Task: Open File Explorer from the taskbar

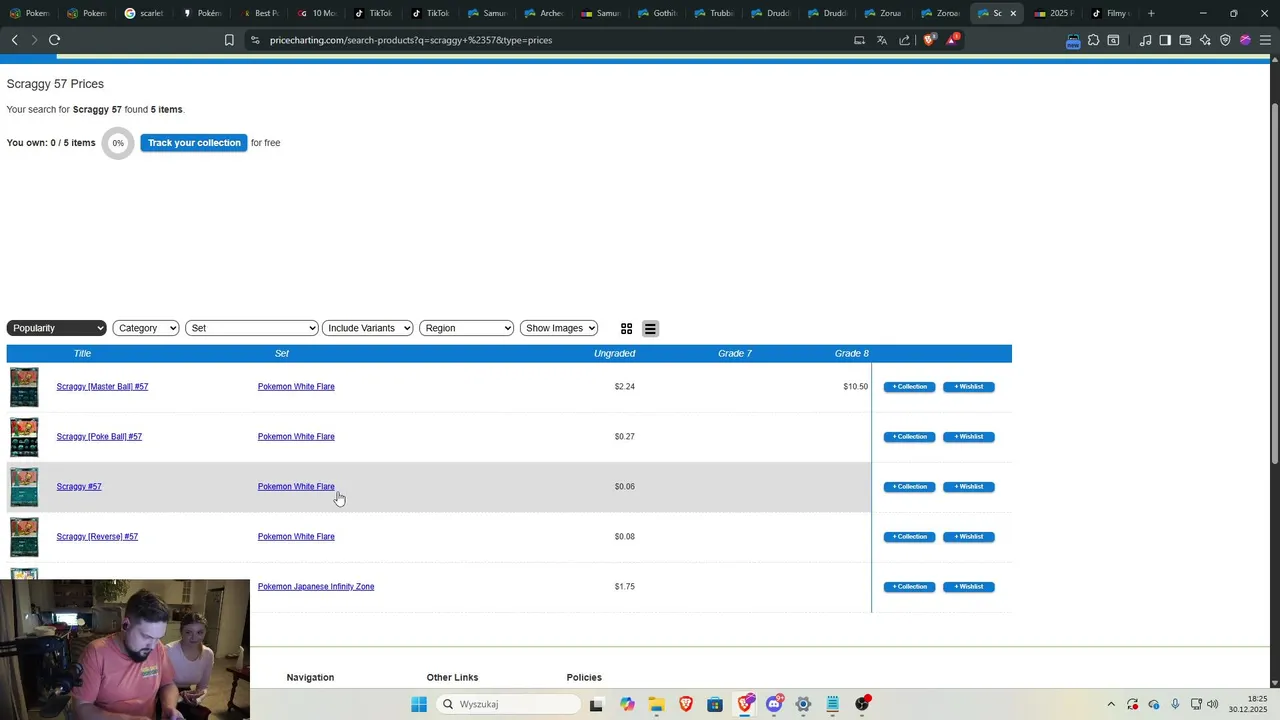Action: [656, 704]
